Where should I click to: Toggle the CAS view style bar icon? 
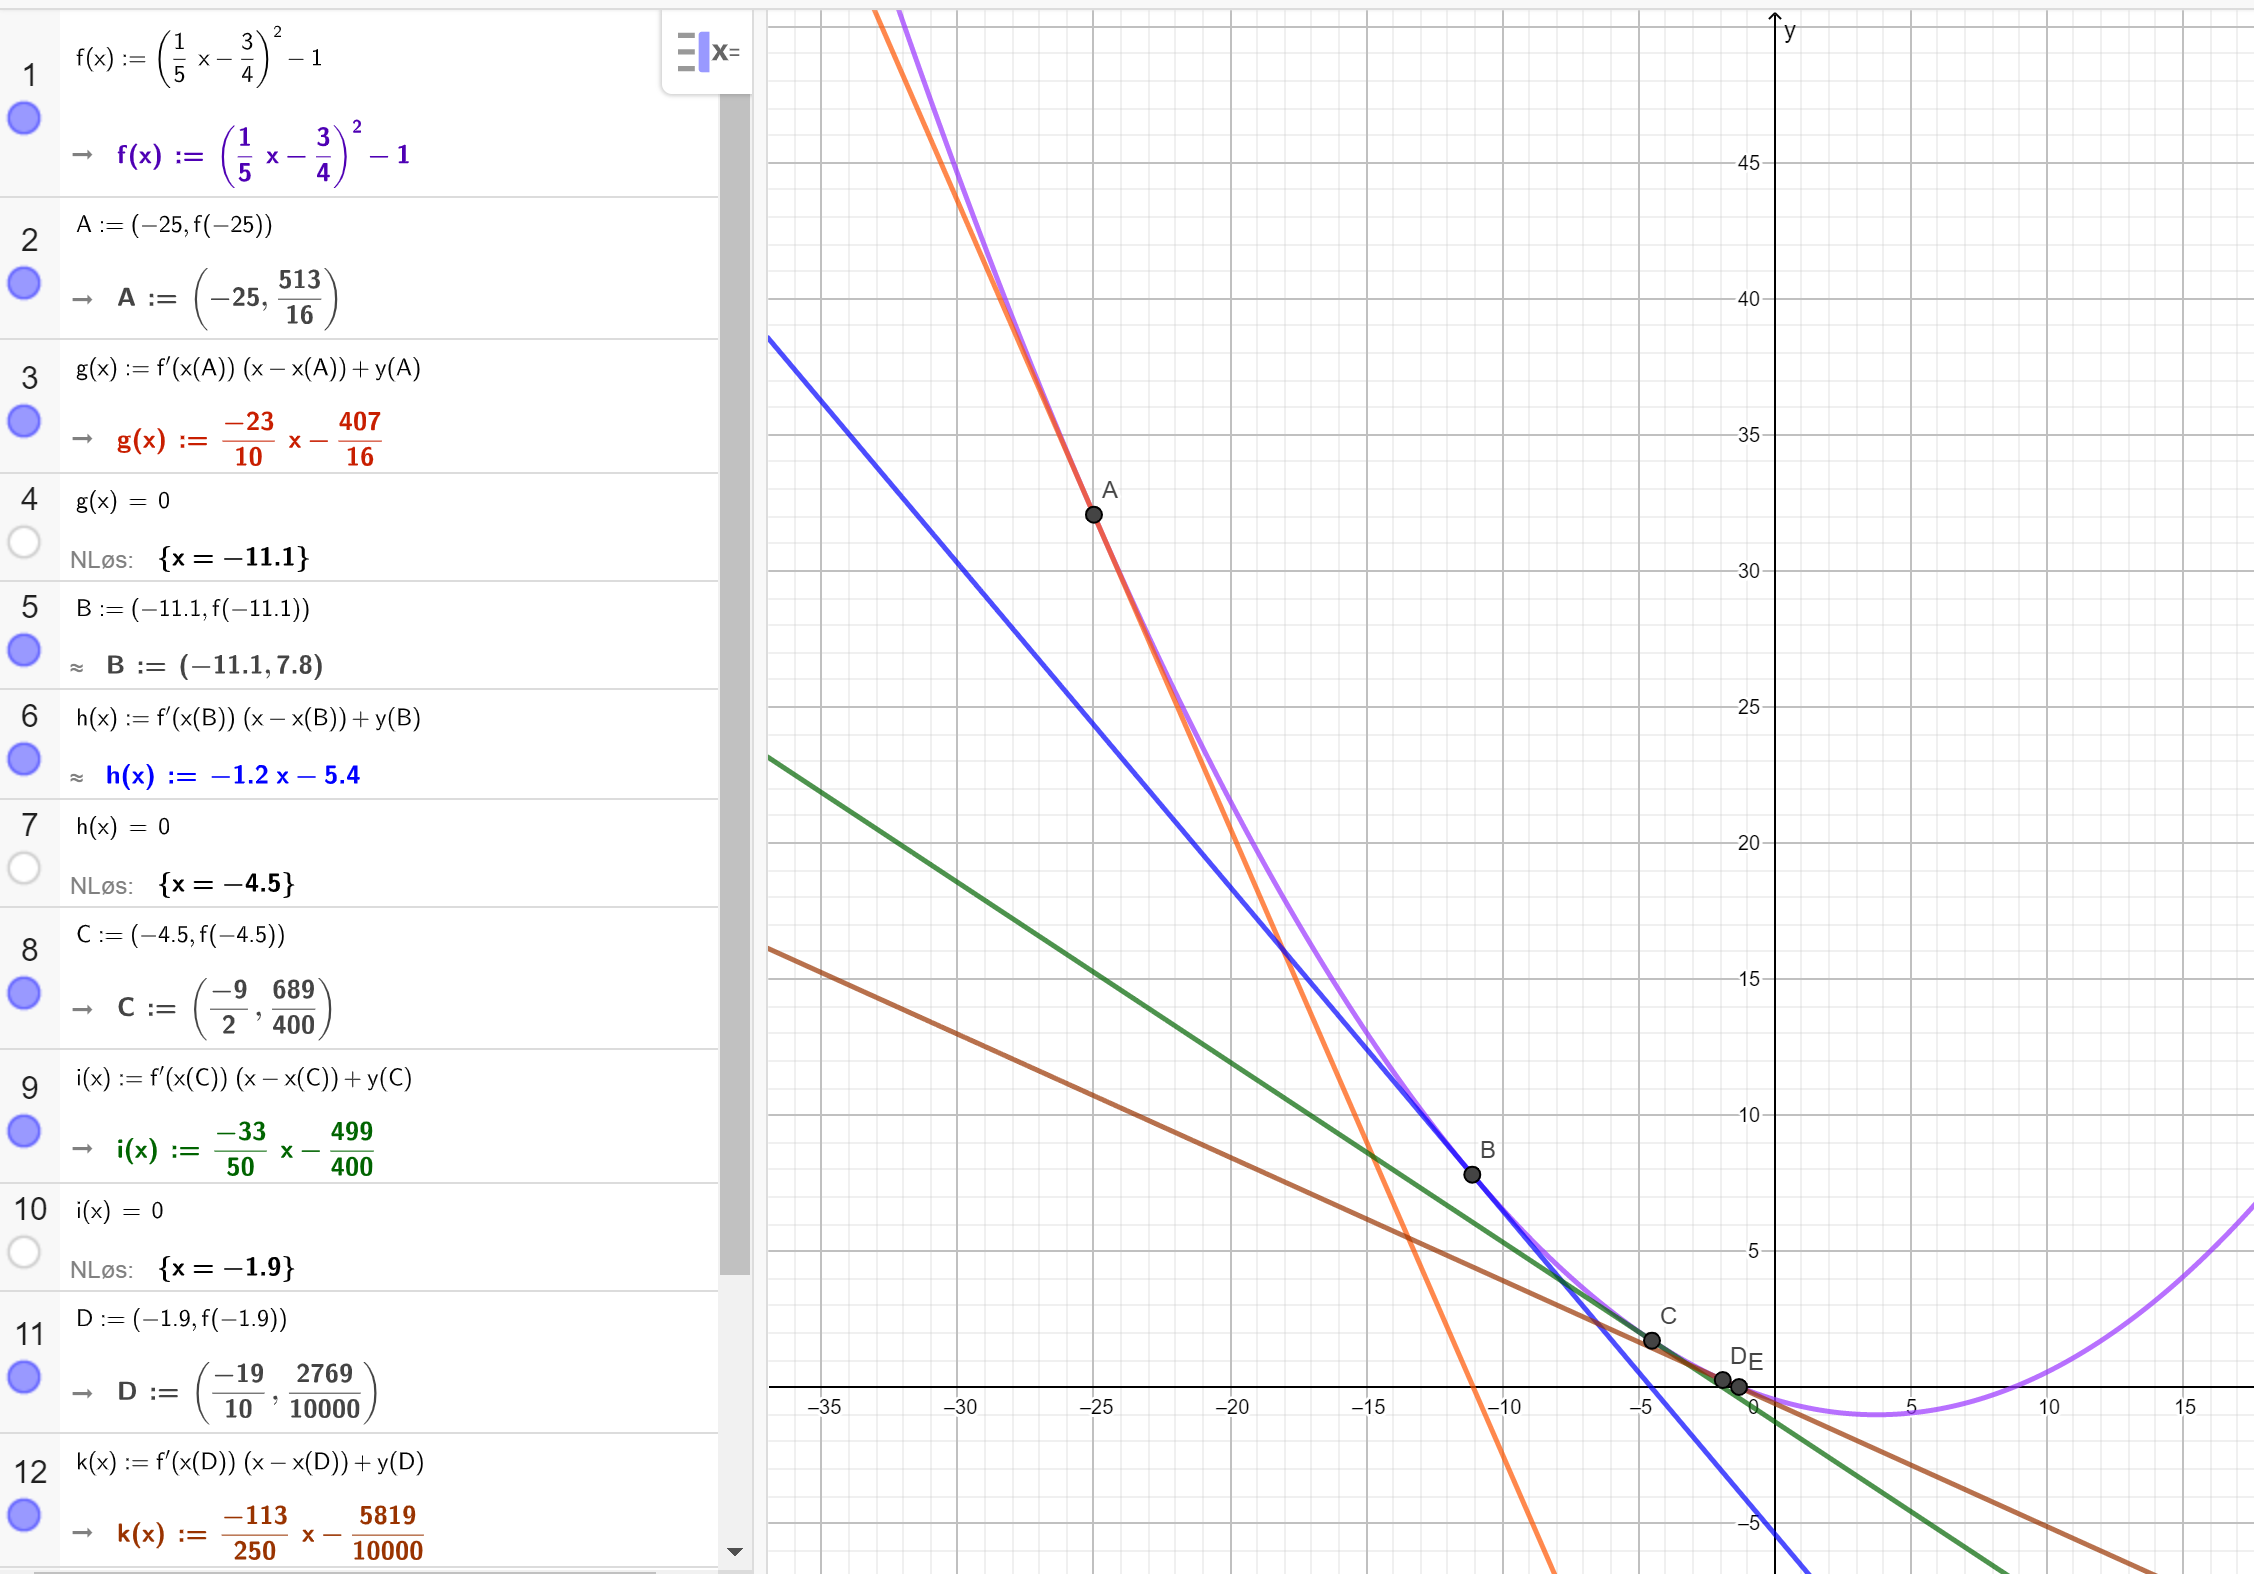tap(707, 52)
